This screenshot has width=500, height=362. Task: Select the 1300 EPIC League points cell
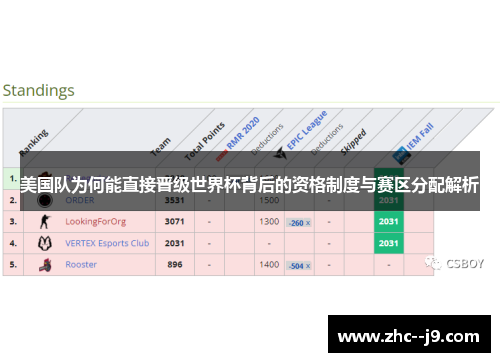[x=269, y=222]
